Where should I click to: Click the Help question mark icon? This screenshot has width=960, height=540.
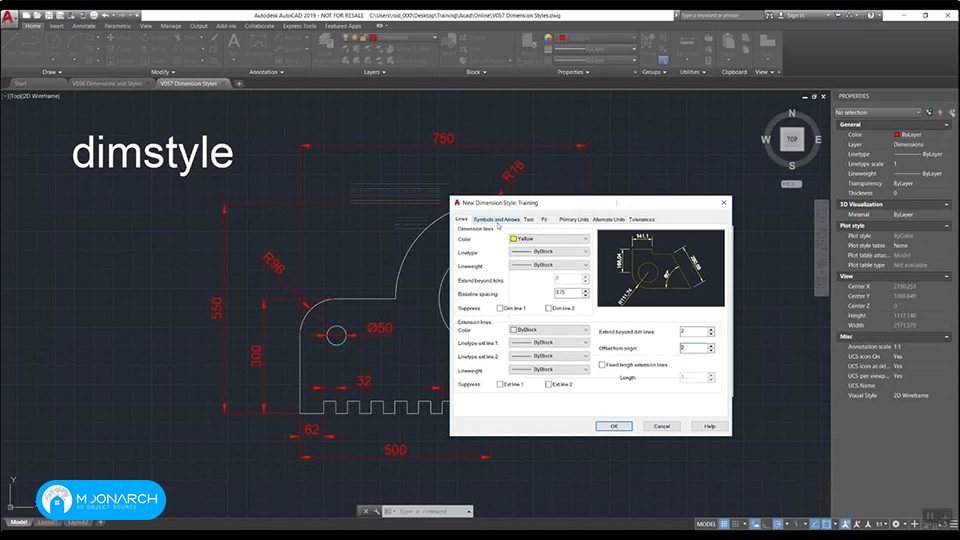871,15
